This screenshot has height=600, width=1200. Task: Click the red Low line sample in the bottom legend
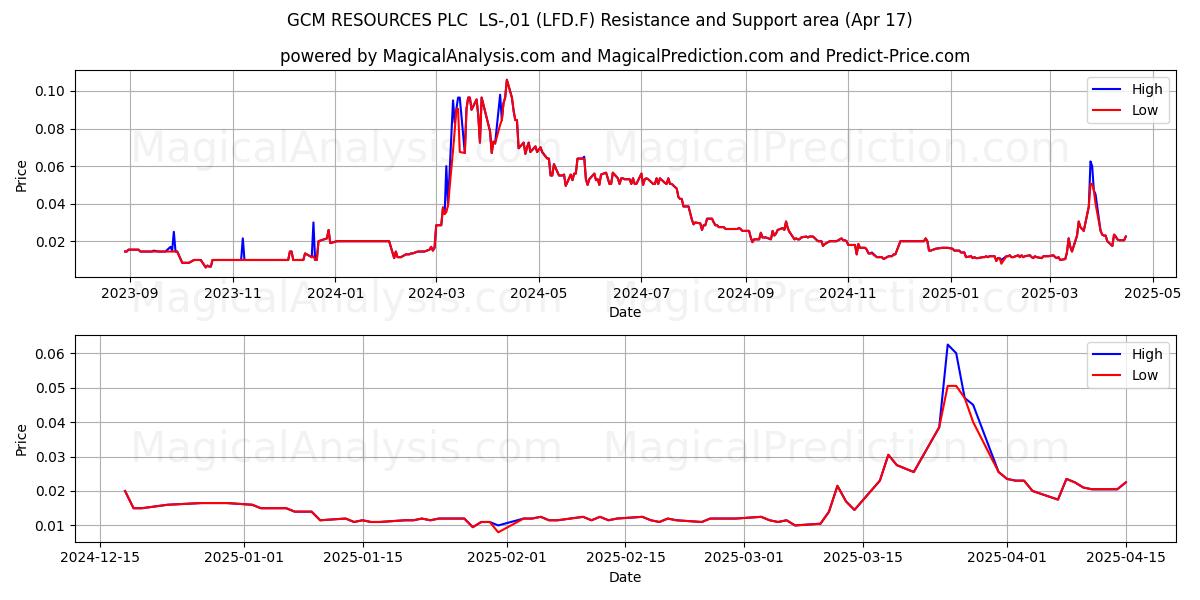[1108, 377]
